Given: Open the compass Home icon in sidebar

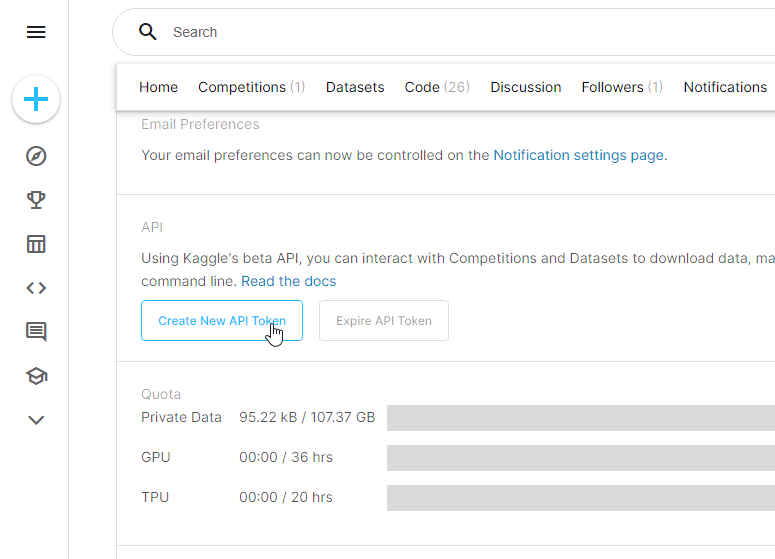Looking at the screenshot, I should point(36,156).
